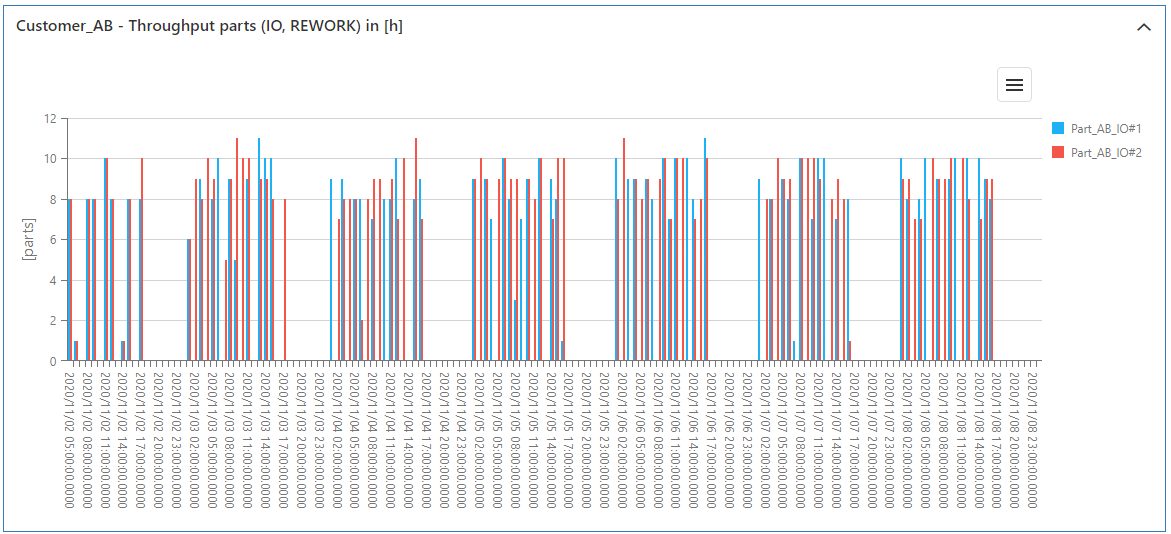This screenshot has width=1171, height=534.
Task: Click the red bar reaching 11 on 2020/11/06
Action: [624, 250]
